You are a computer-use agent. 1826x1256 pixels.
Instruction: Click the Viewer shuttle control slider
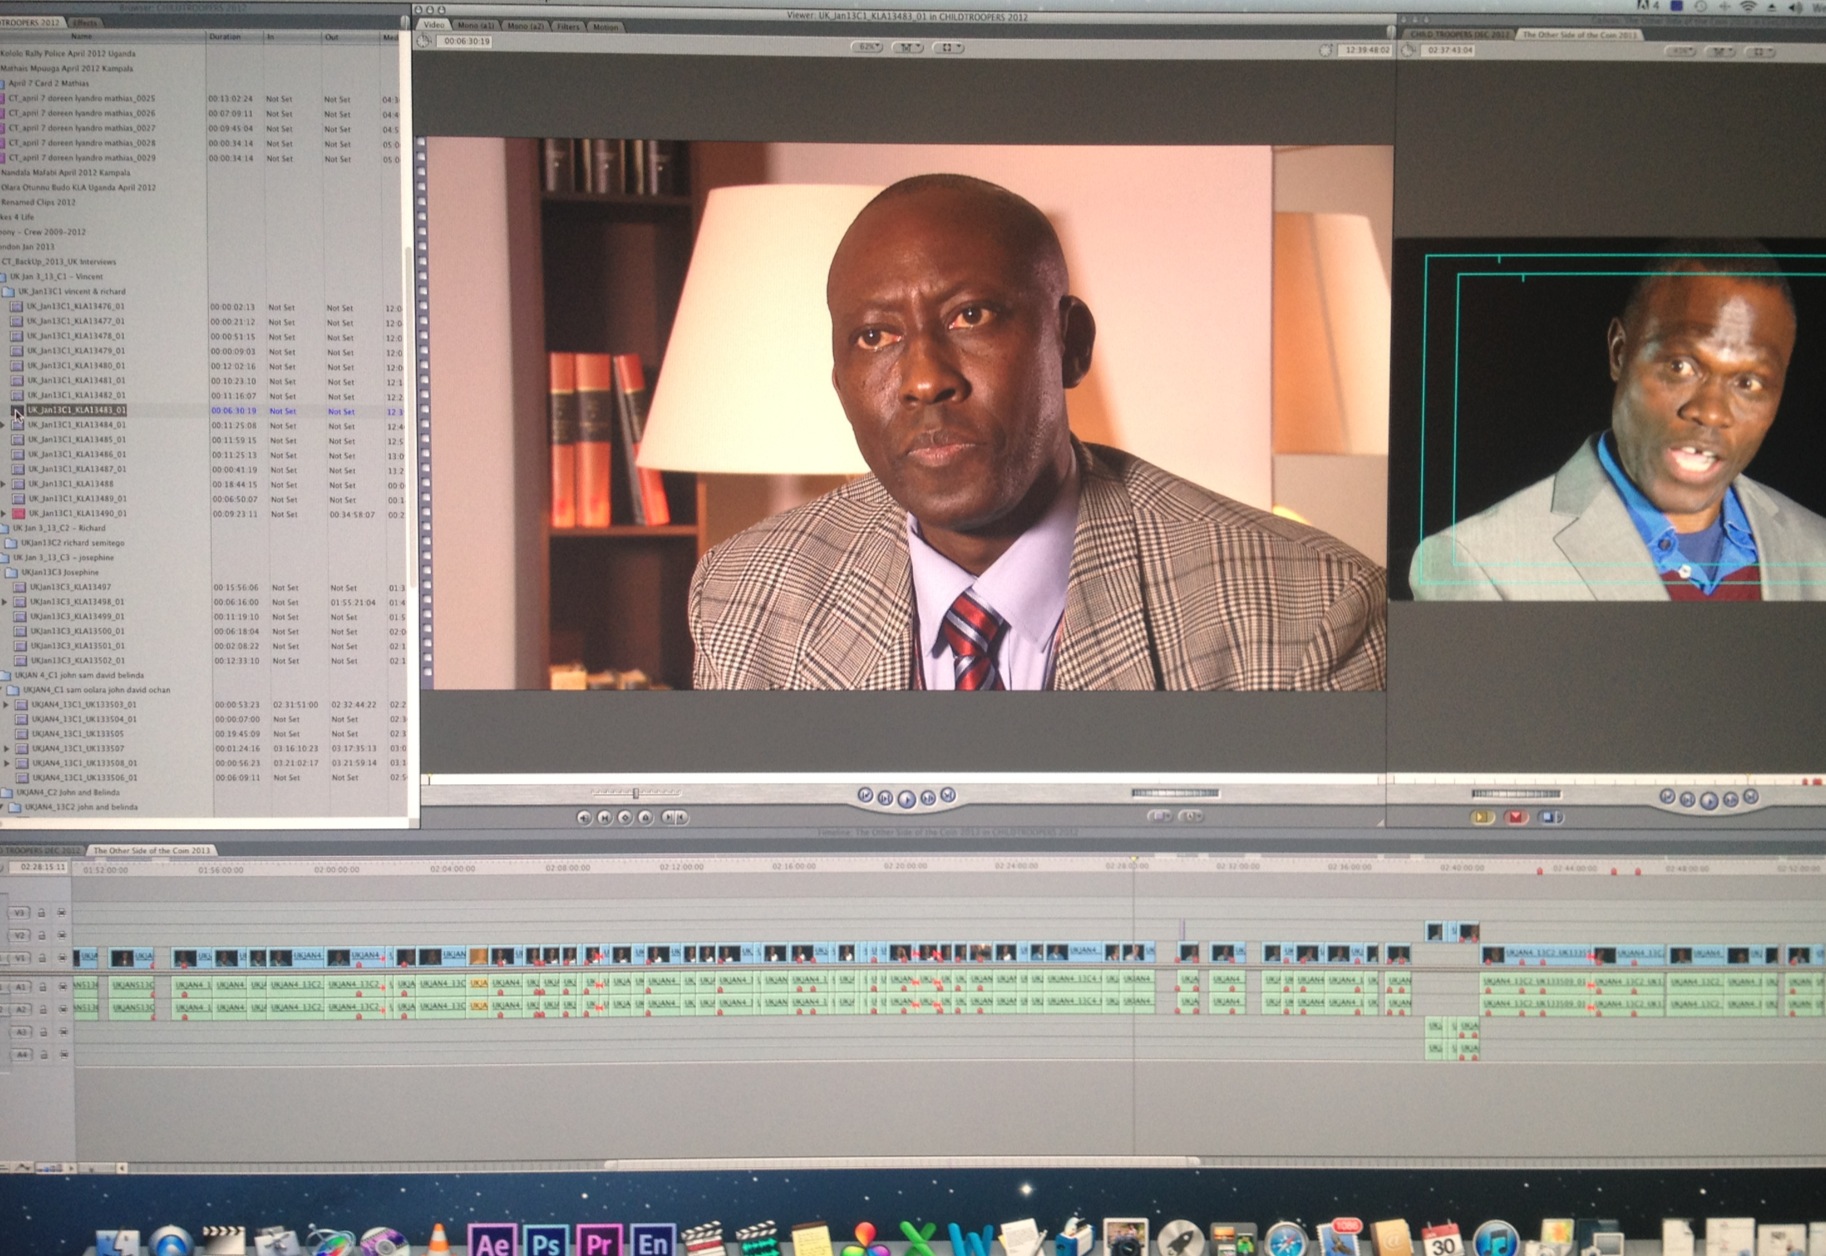(x=634, y=794)
